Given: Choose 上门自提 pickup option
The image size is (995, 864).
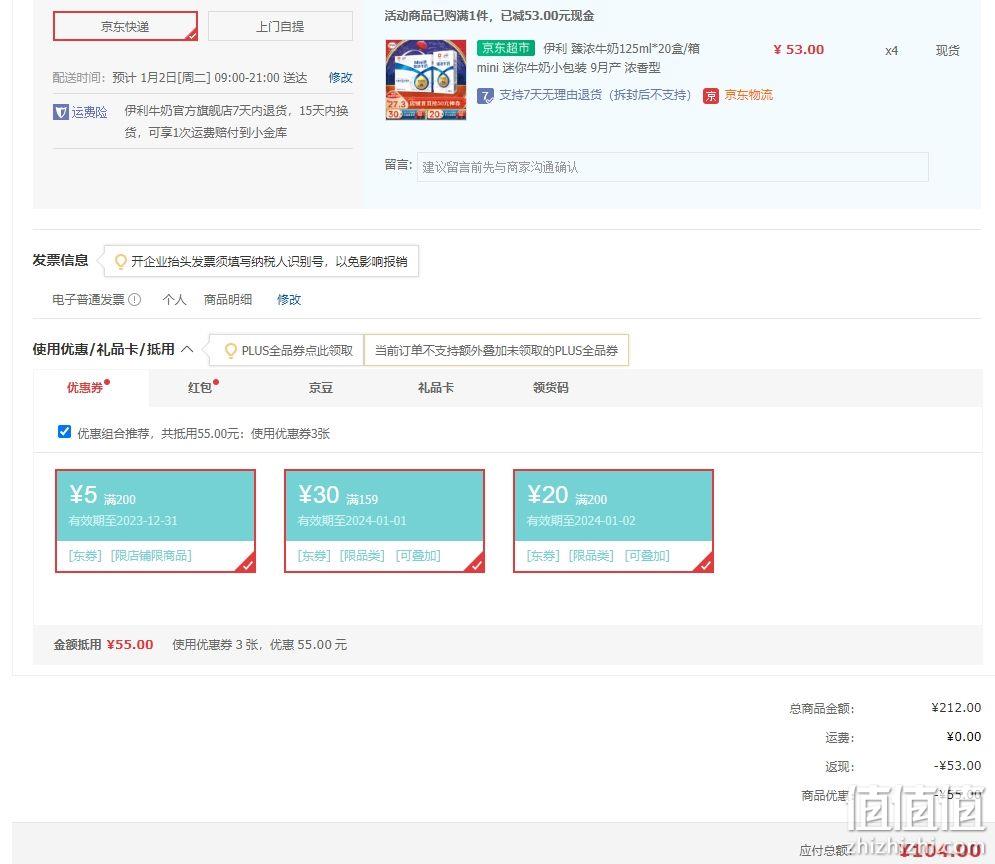Looking at the screenshot, I should (x=280, y=26).
